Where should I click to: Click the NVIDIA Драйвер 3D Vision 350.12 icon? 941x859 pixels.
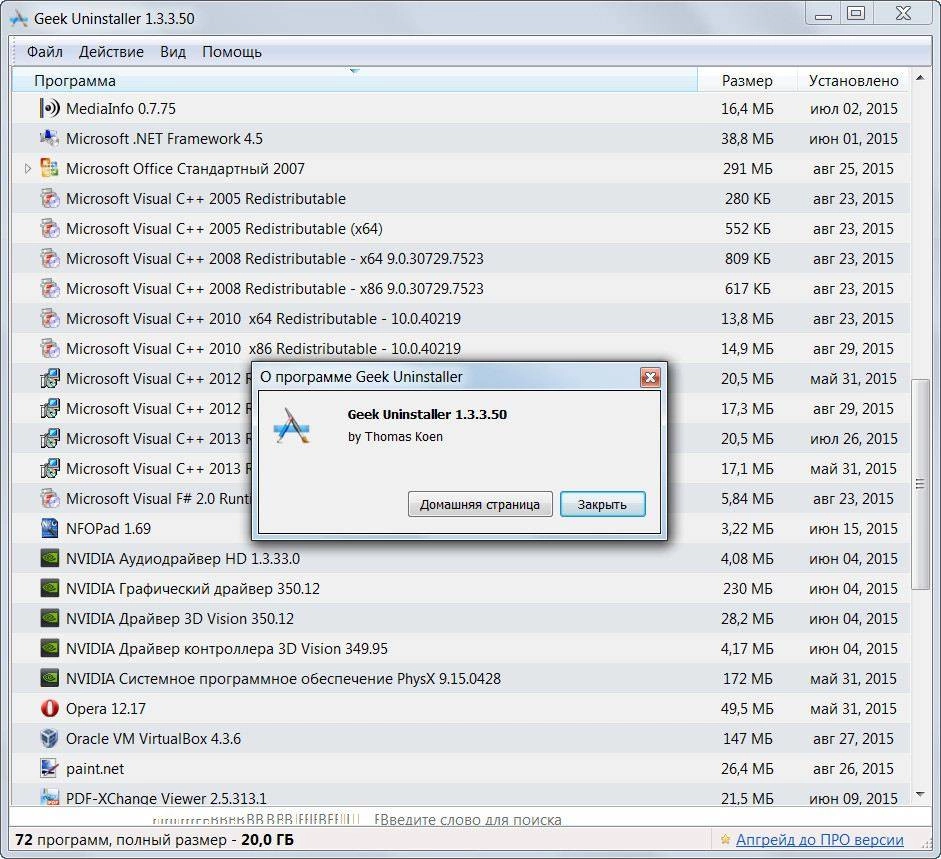click(50, 619)
